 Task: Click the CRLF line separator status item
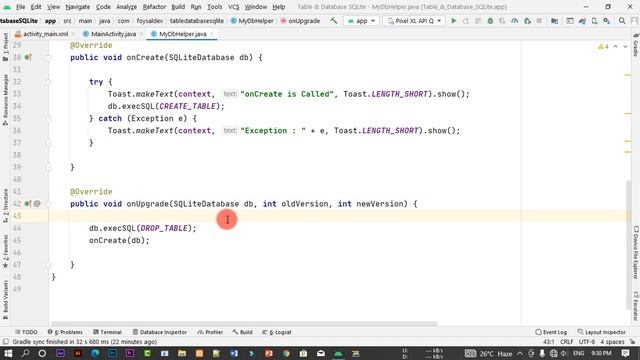coord(566,342)
